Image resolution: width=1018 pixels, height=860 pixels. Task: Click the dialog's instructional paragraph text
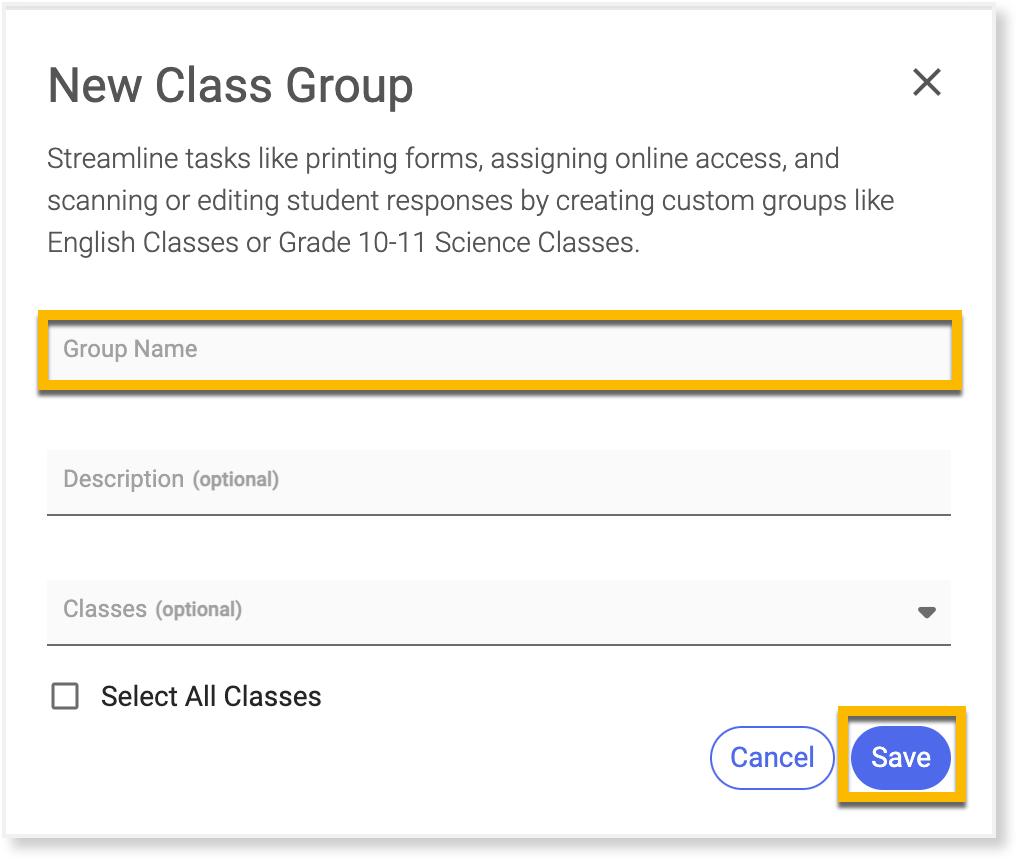[x=470, y=200]
